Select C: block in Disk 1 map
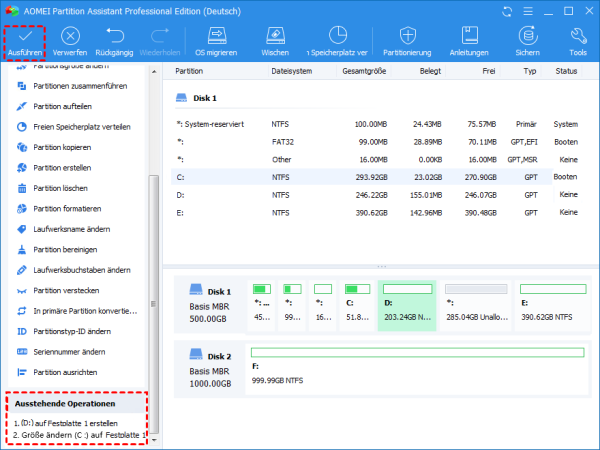Image resolution: width=600 pixels, height=450 pixels. (x=357, y=305)
